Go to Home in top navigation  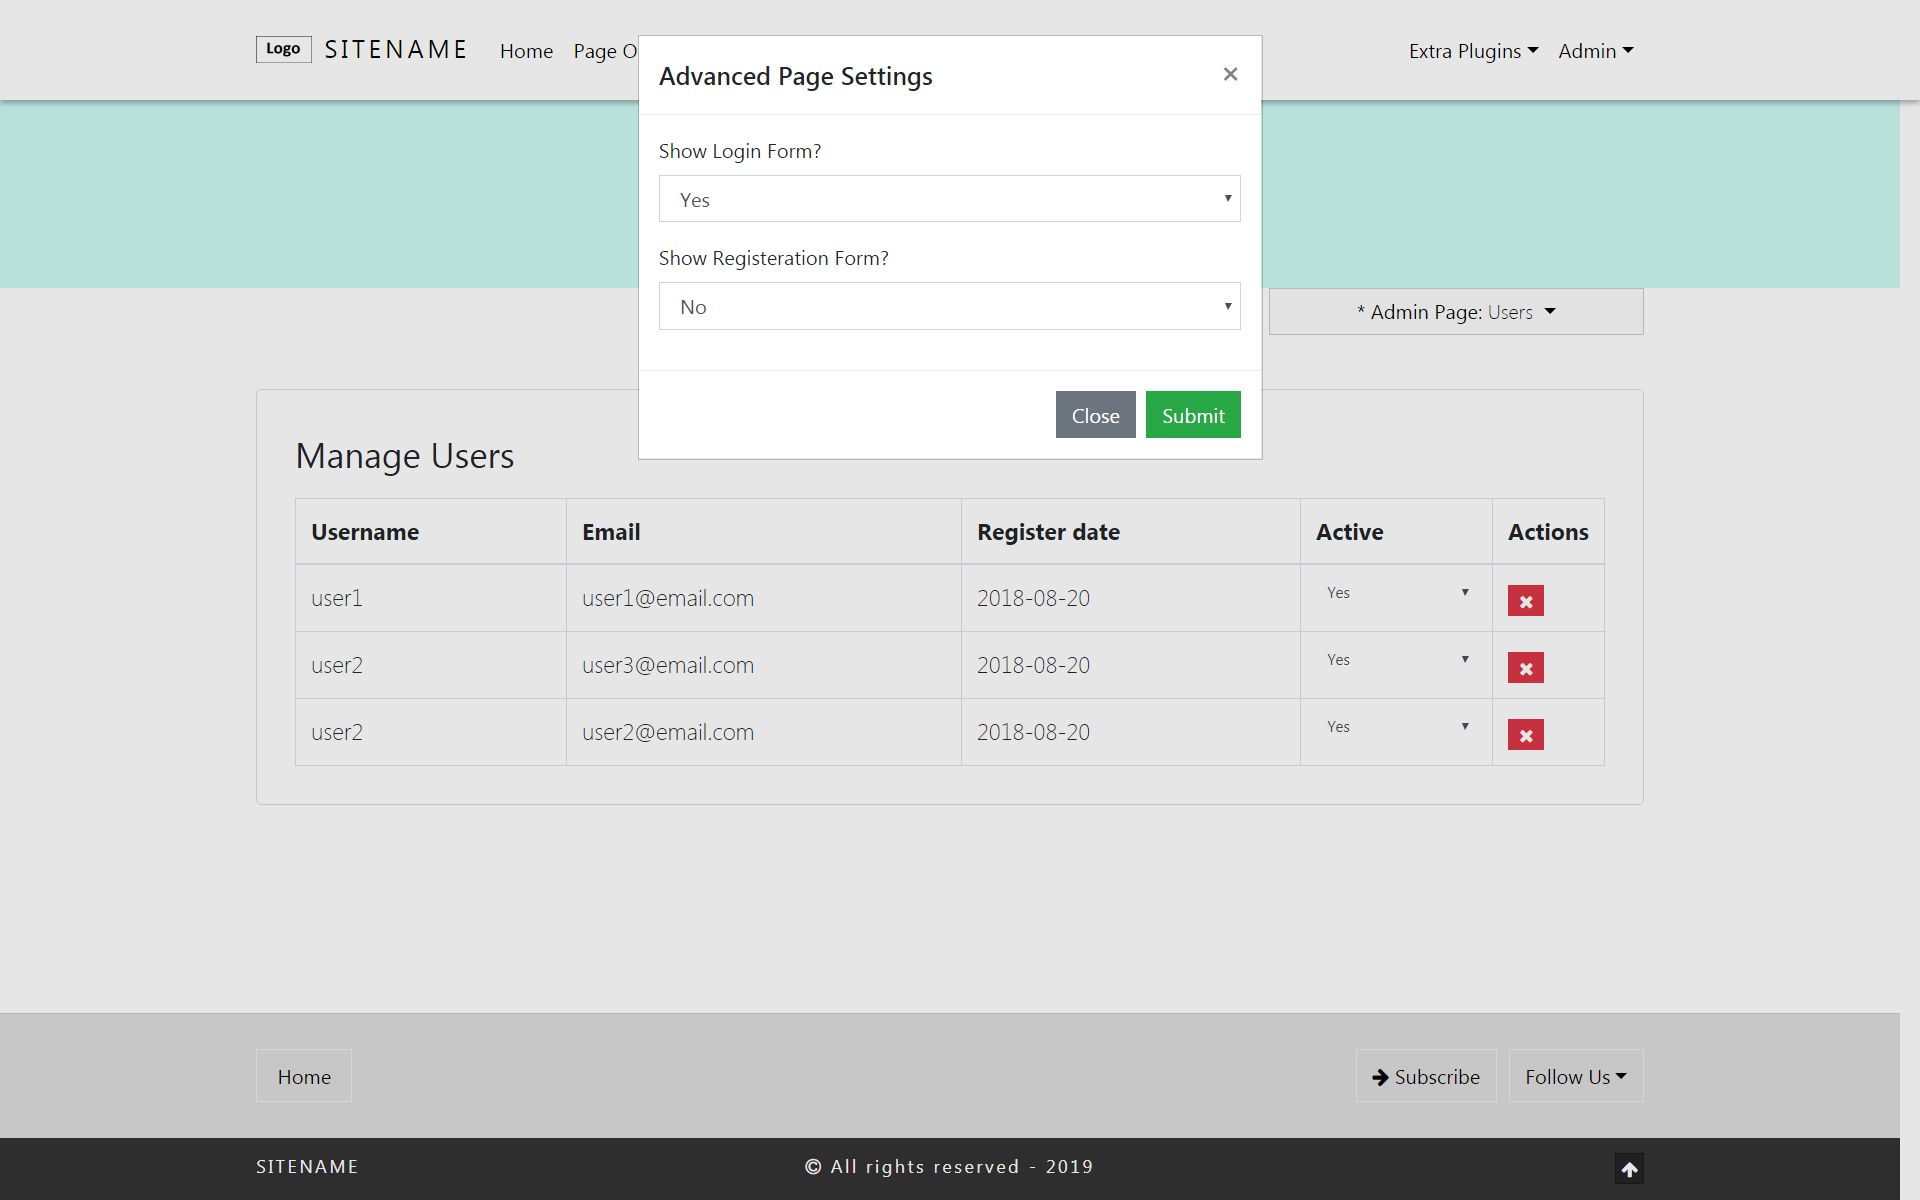tap(526, 51)
